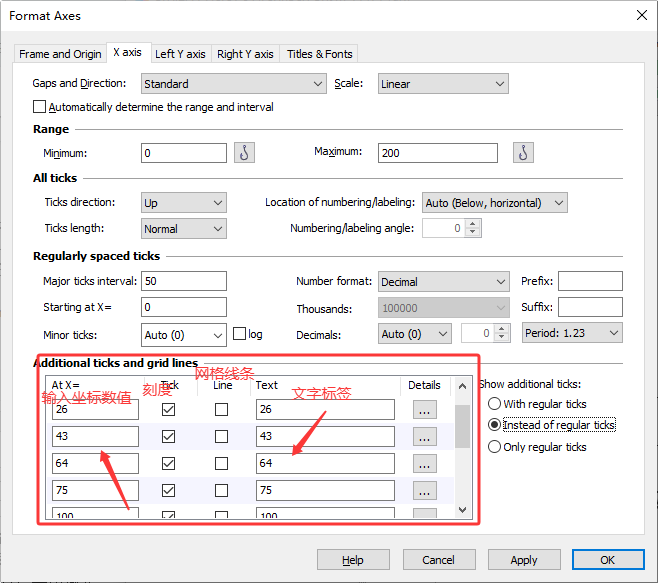Screen dimensions: 658x583
Task: Decrease numbering/labeling angle spinner
Action: click(x=473, y=232)
